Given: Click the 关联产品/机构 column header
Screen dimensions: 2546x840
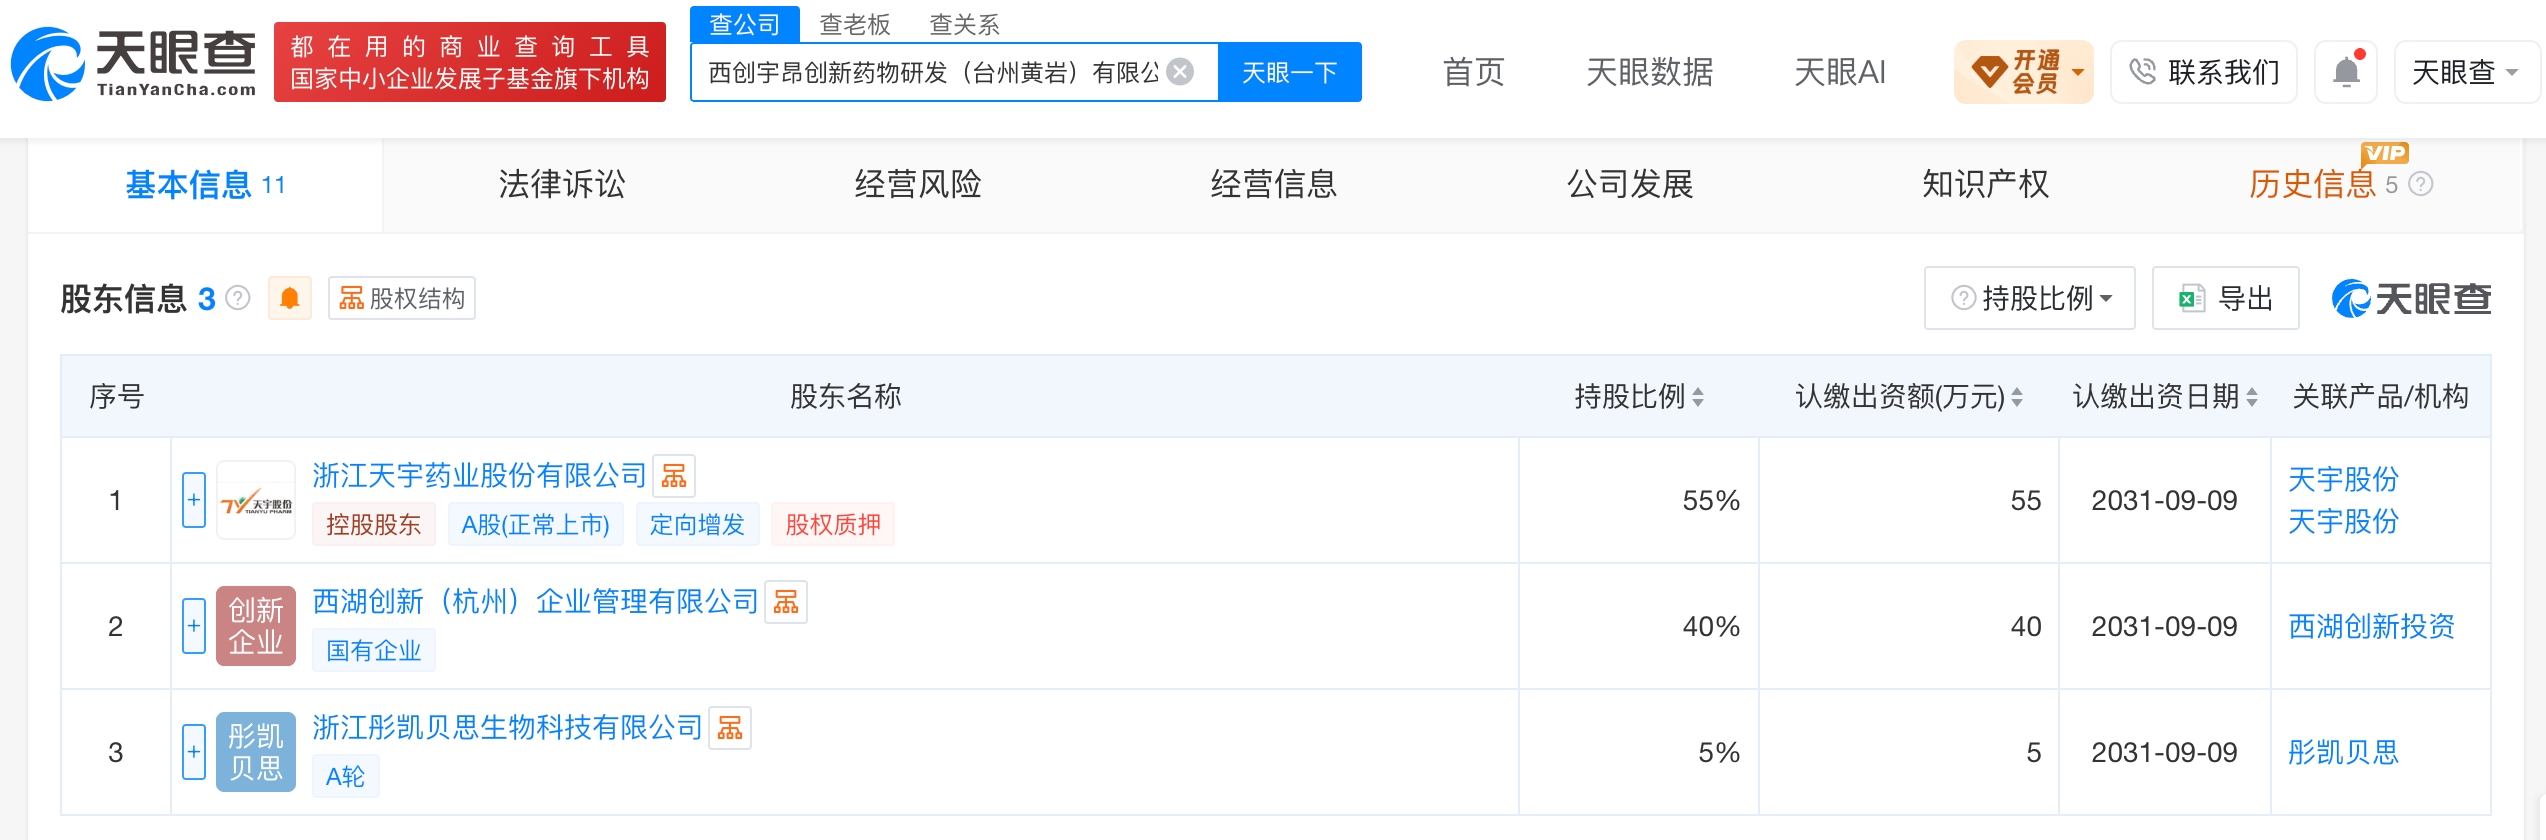Looking at the screenshot, I should pyautogui.click(x=2380, y=397).
